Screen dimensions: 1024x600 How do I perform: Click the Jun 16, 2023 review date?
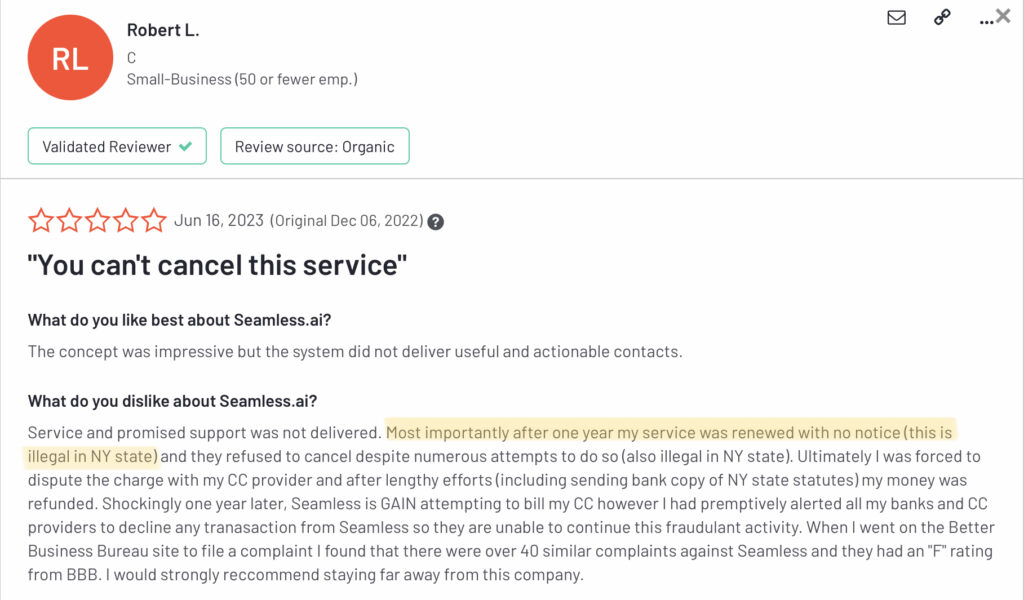pos(219,221)
